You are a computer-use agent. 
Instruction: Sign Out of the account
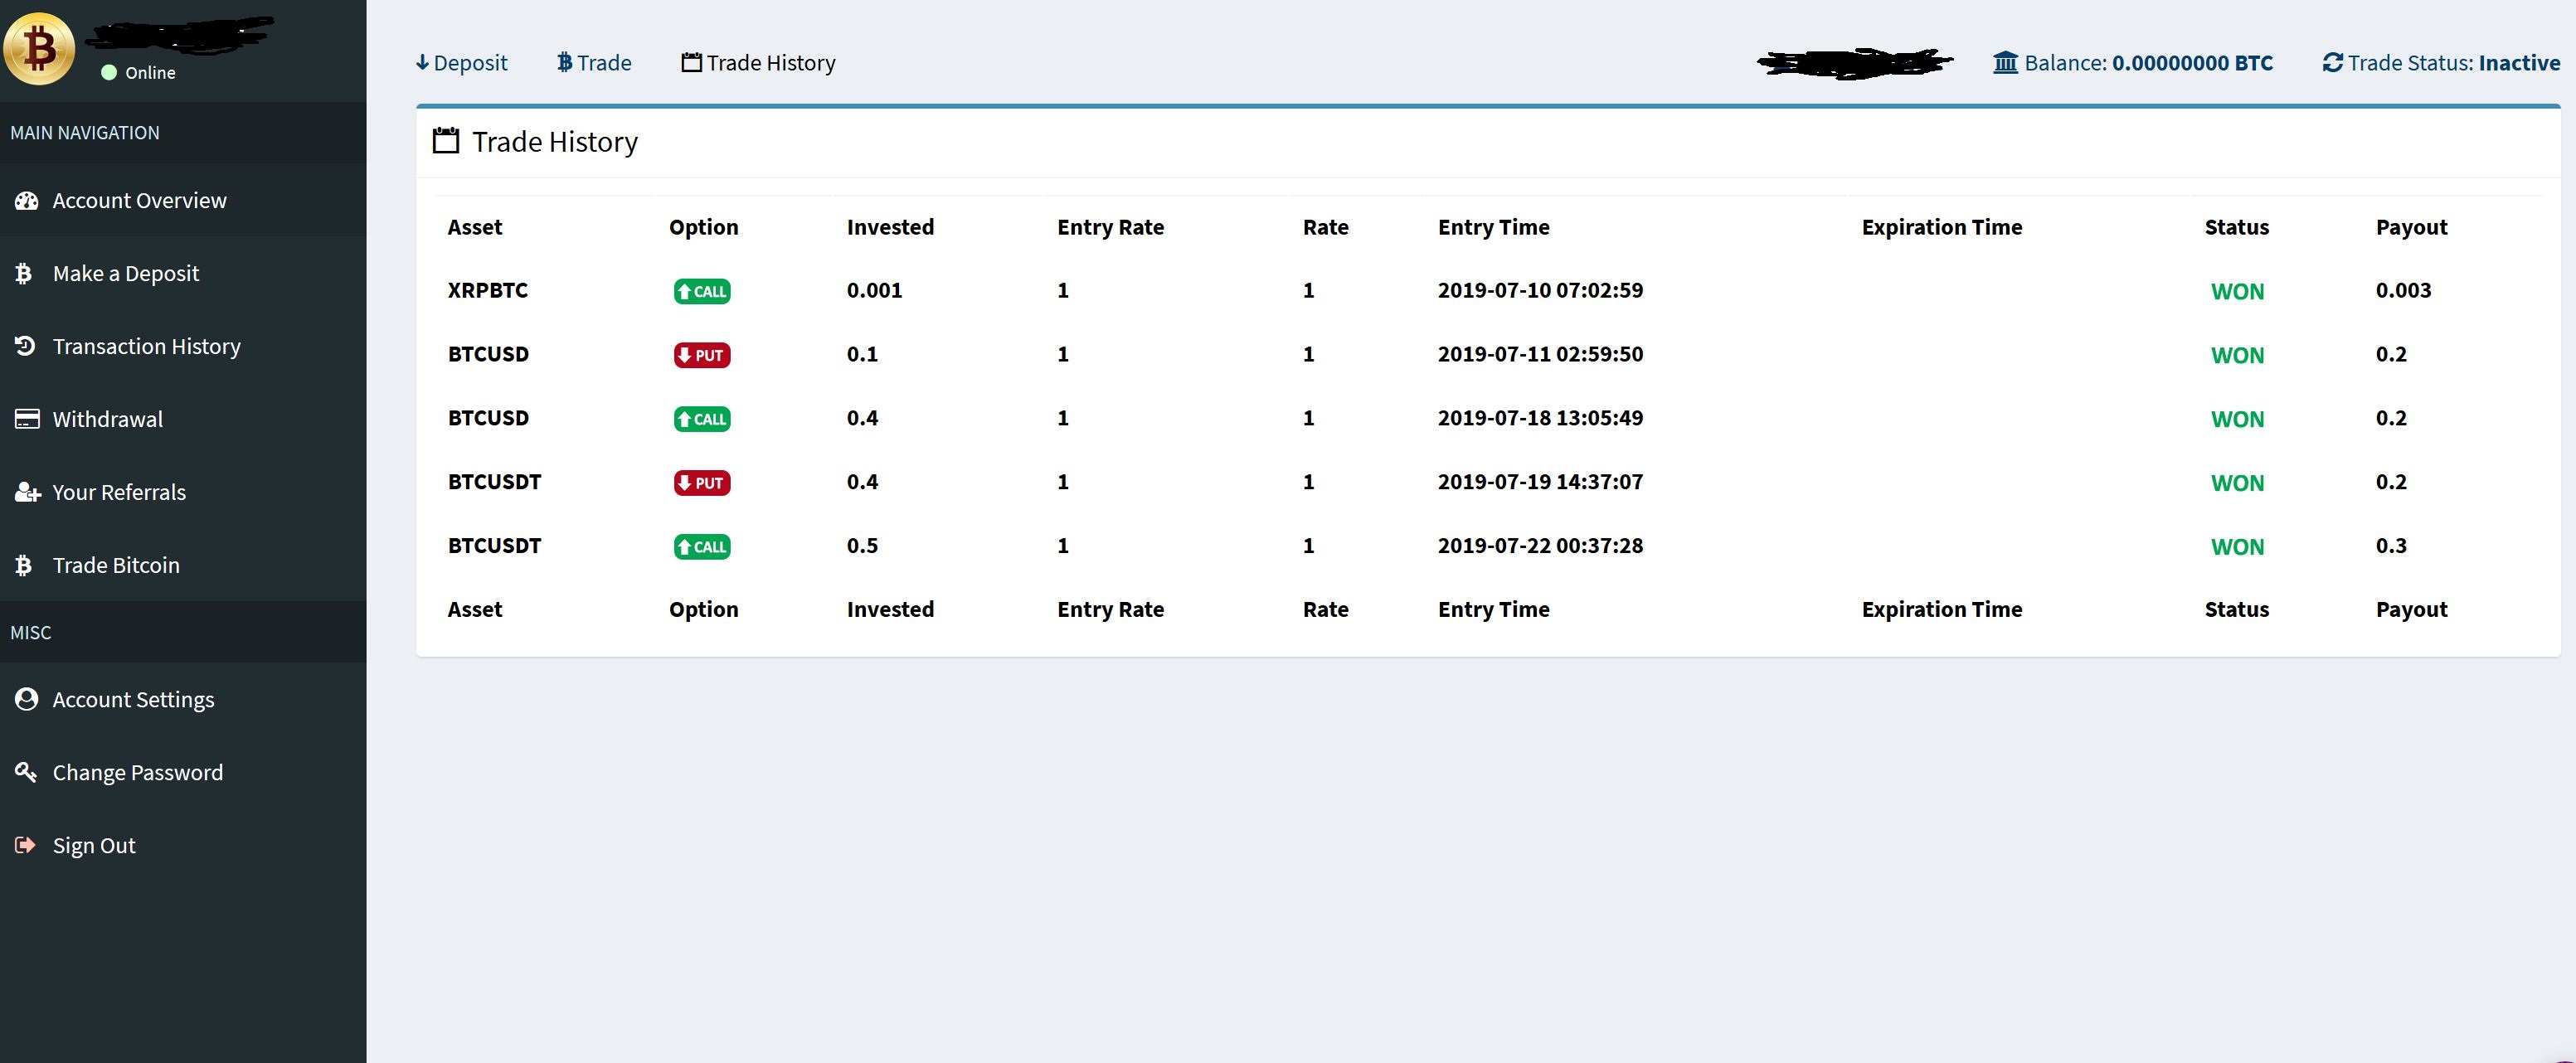click(x=93, y=845)
